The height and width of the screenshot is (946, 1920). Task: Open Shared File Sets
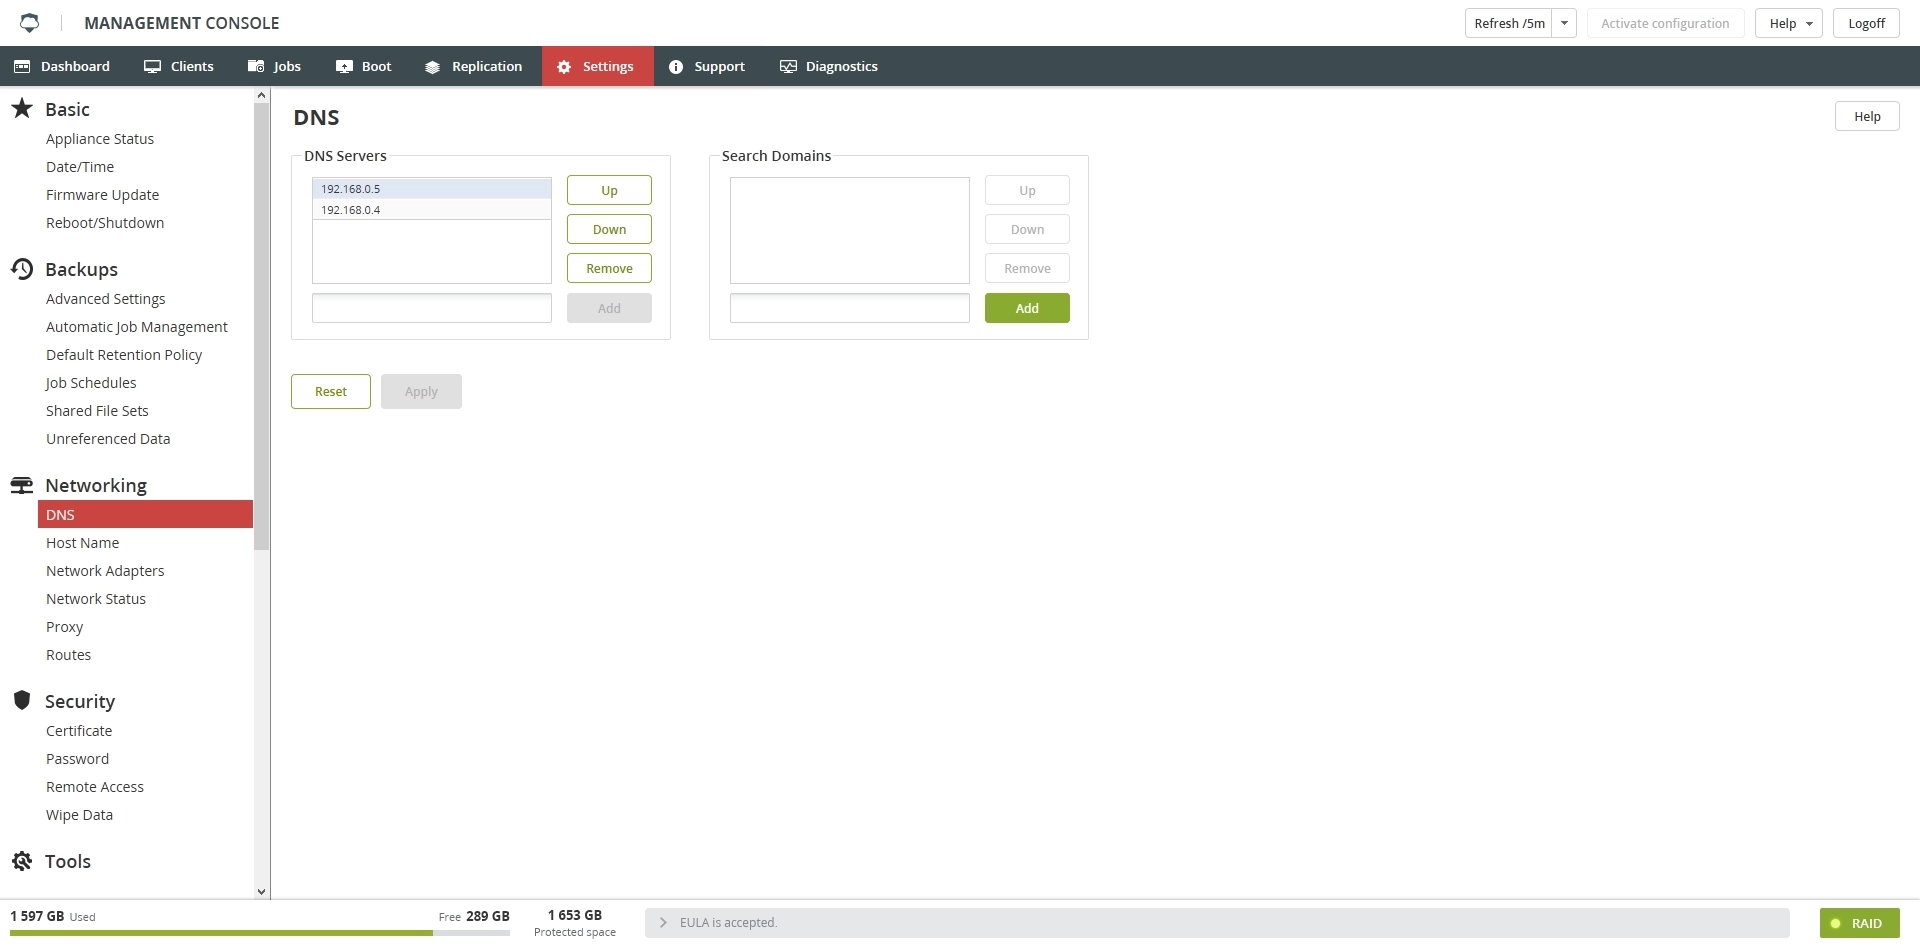97,411
